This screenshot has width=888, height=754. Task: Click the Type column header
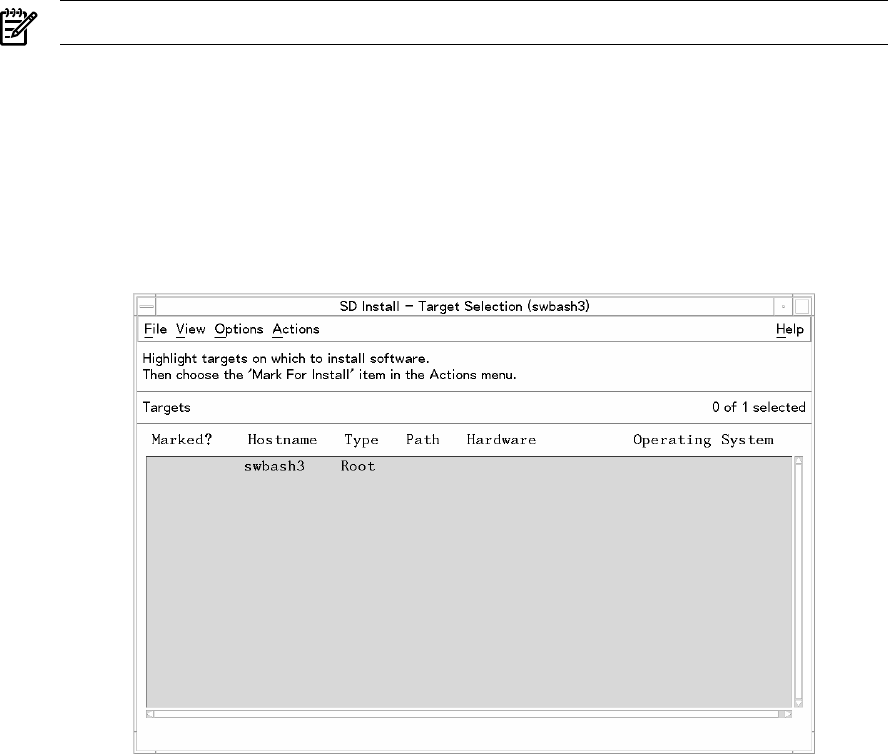[x=361, y=440]
